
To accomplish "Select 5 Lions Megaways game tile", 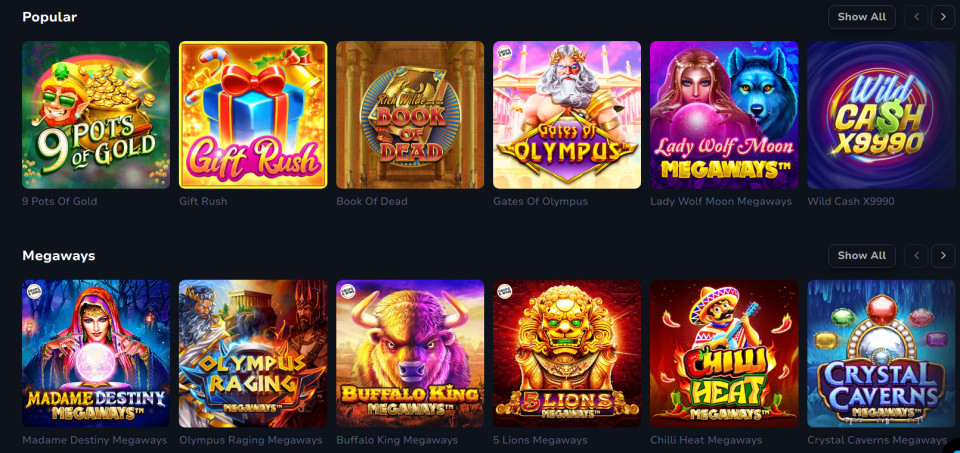I will pyautogui.click(x=567, y=354).
